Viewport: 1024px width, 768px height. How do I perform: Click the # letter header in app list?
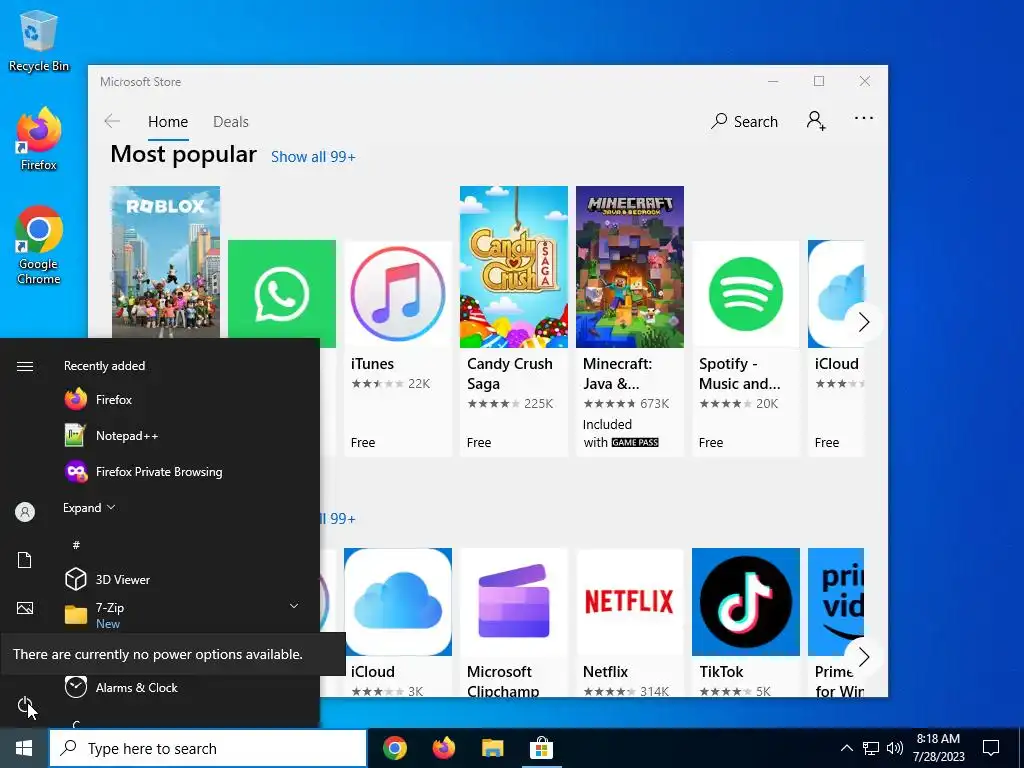[x=76, y=545]
